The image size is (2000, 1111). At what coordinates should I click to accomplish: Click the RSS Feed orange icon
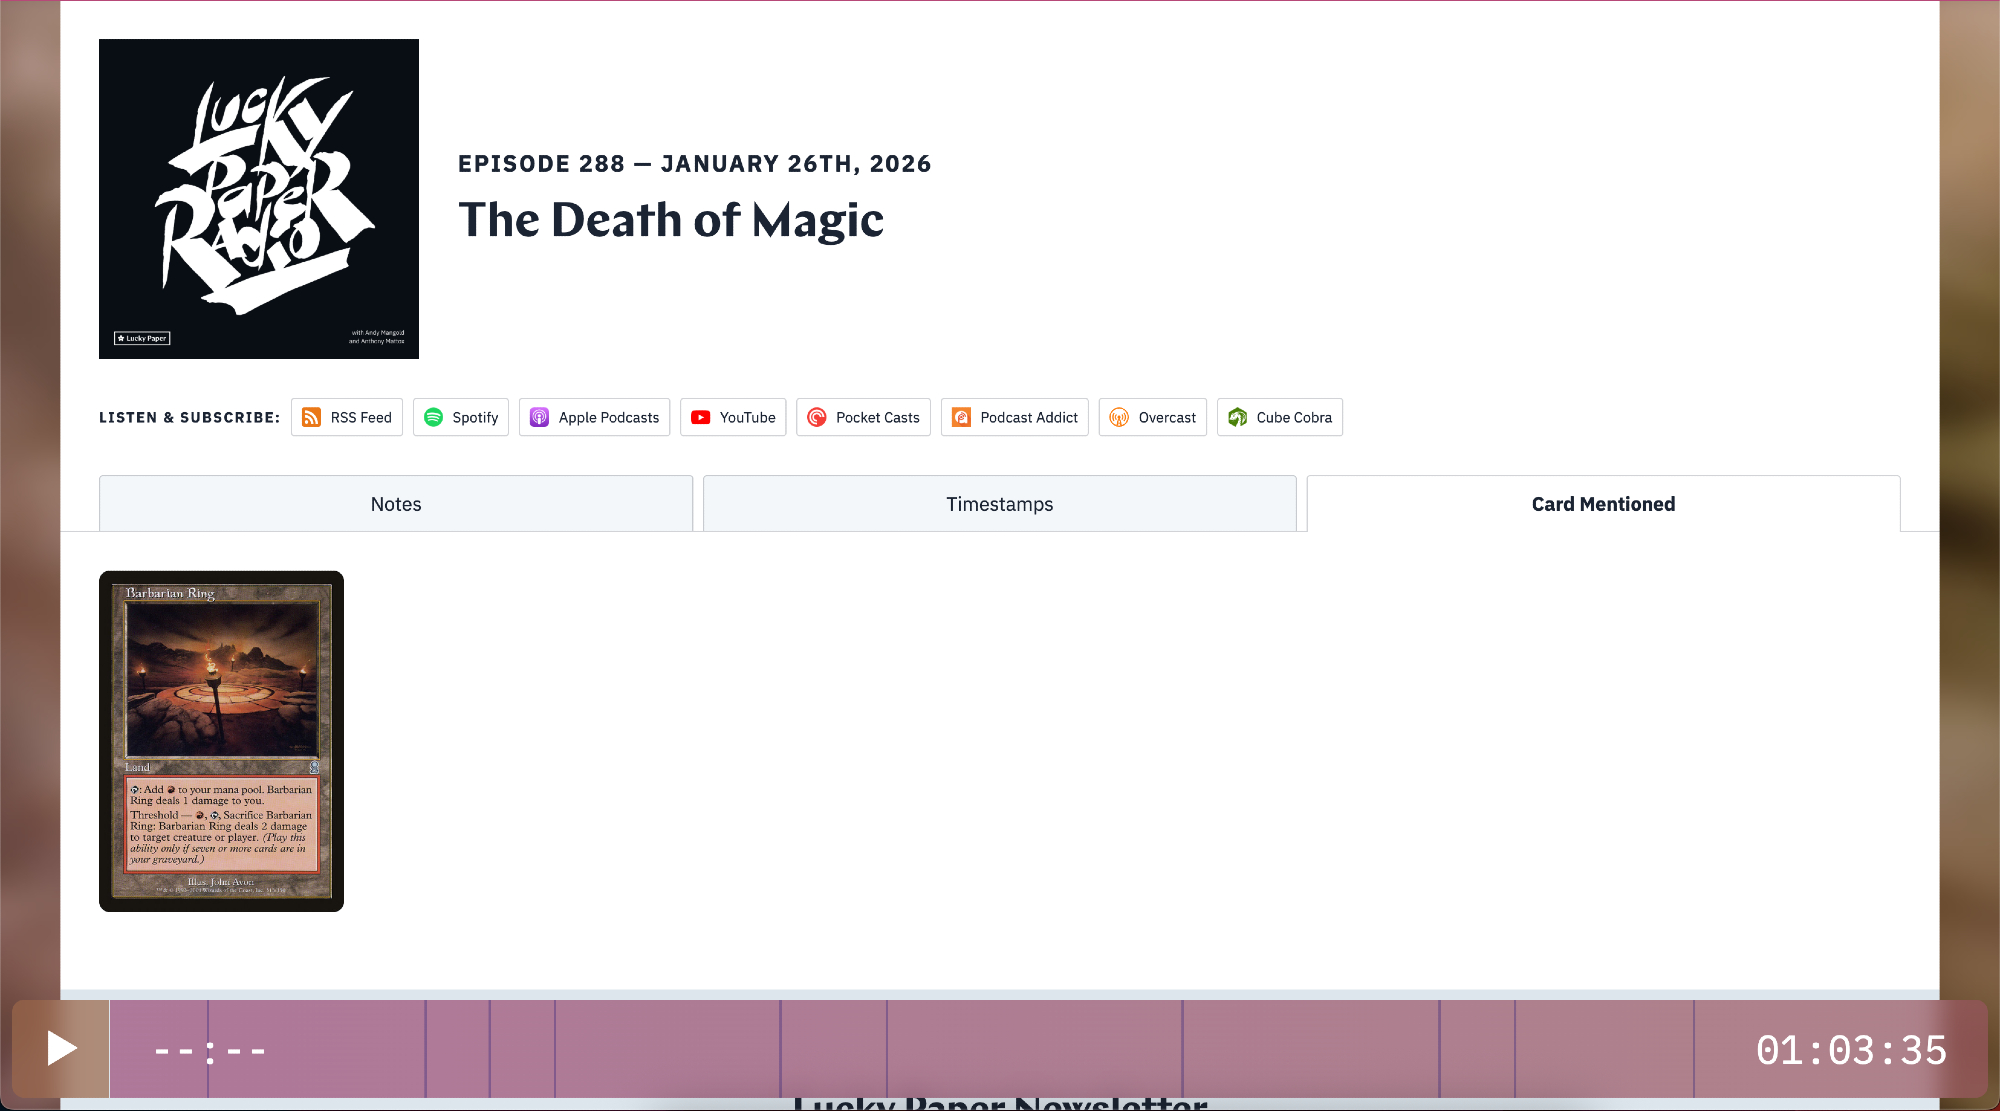click(x=311, y=417)
